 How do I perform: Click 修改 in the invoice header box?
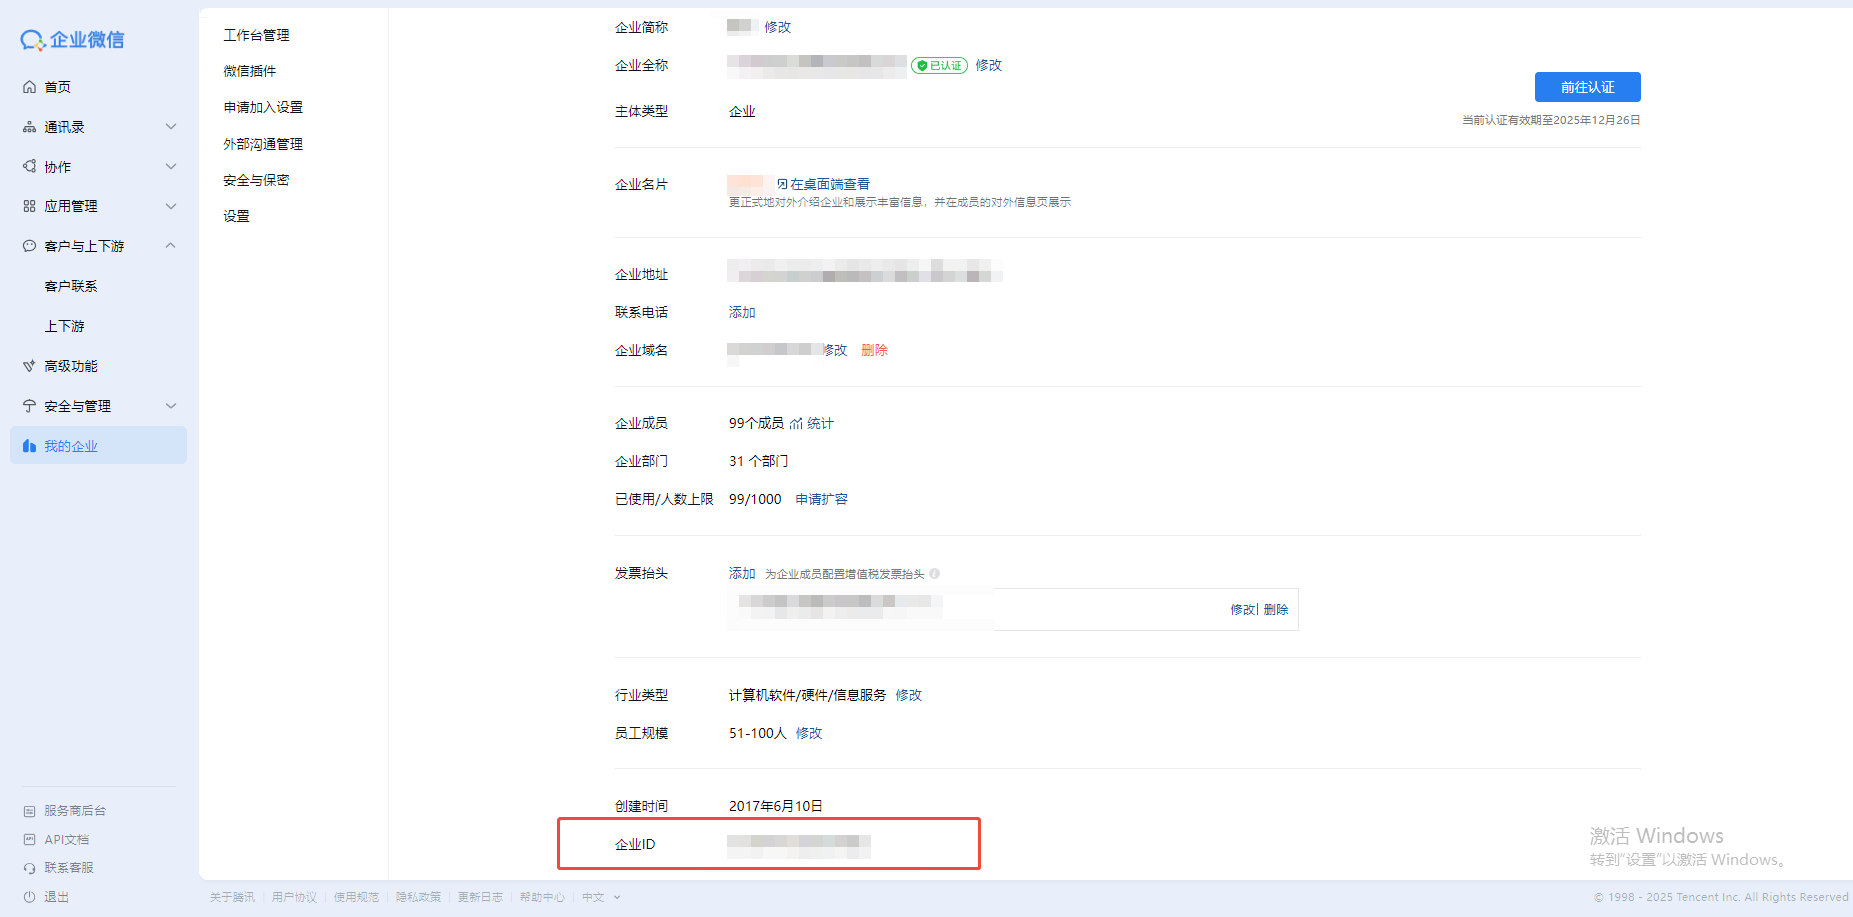click(x=1243, y=609)
